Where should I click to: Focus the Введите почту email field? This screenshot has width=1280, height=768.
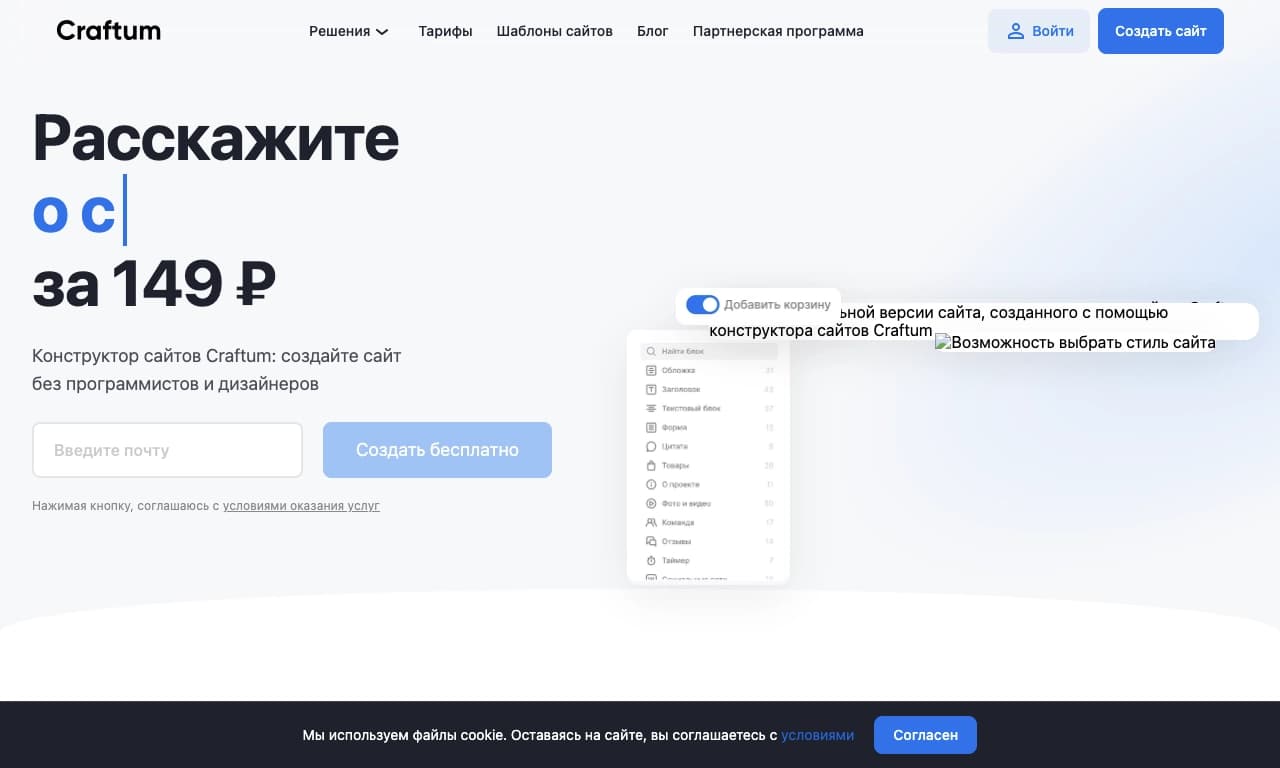tap(167, 450)
